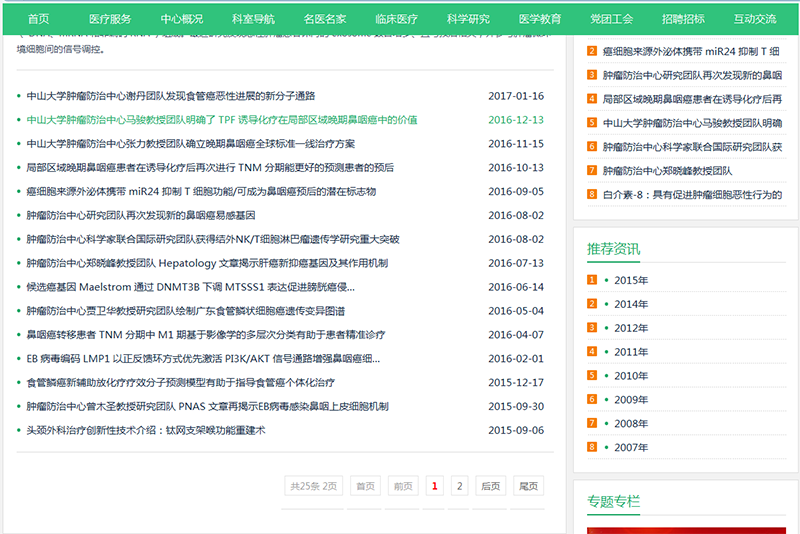Click the red banner thumbnail under 专题专栏
The width and height of the screenshot is (800, 534).
tap(686, 530)
